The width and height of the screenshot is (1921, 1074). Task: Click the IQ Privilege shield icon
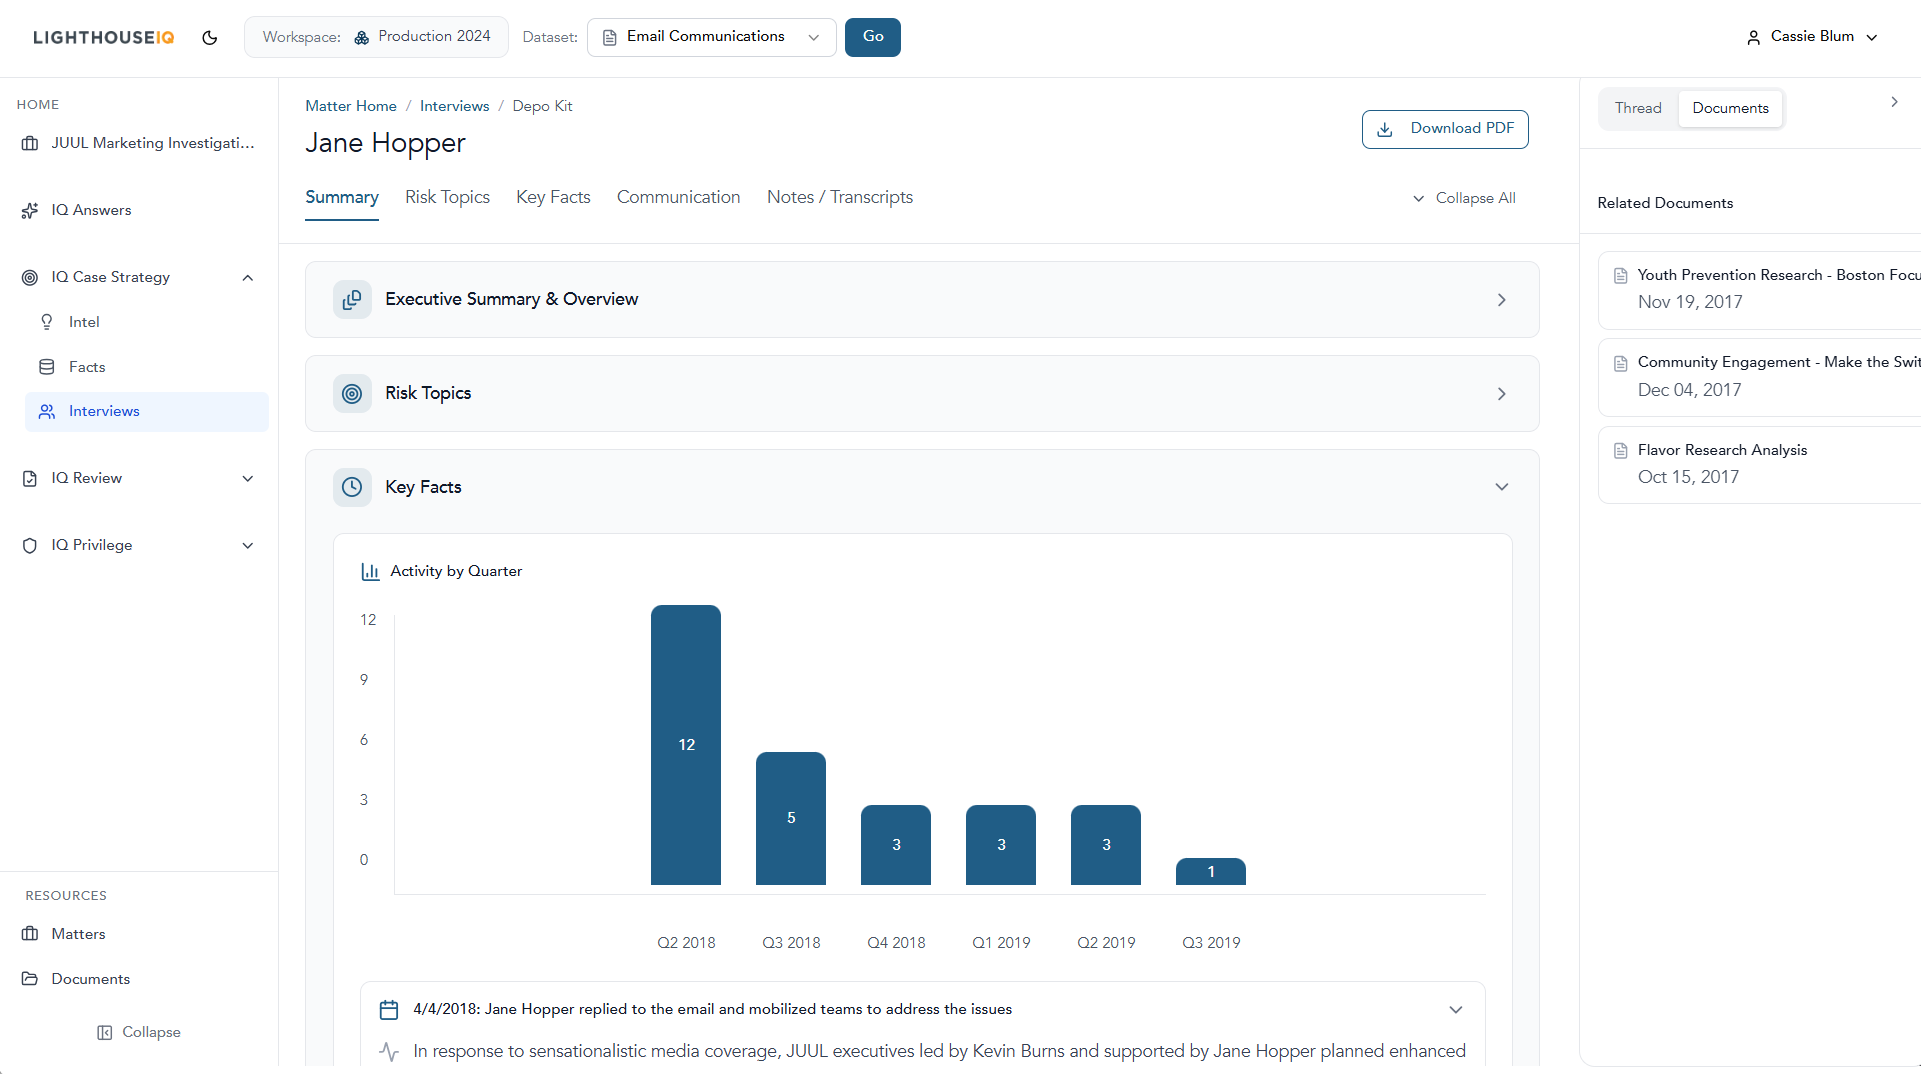pyautogui.click(x=30, y=546)
